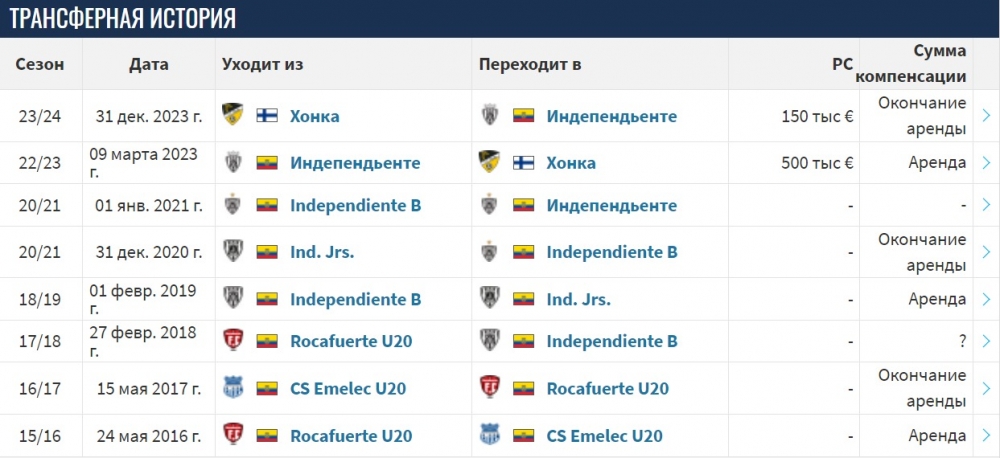Image resolution: width=1000 pixels, height=458 pixels.
Task: Click the Сумма компенсации column header
Action: click(911, 64)
